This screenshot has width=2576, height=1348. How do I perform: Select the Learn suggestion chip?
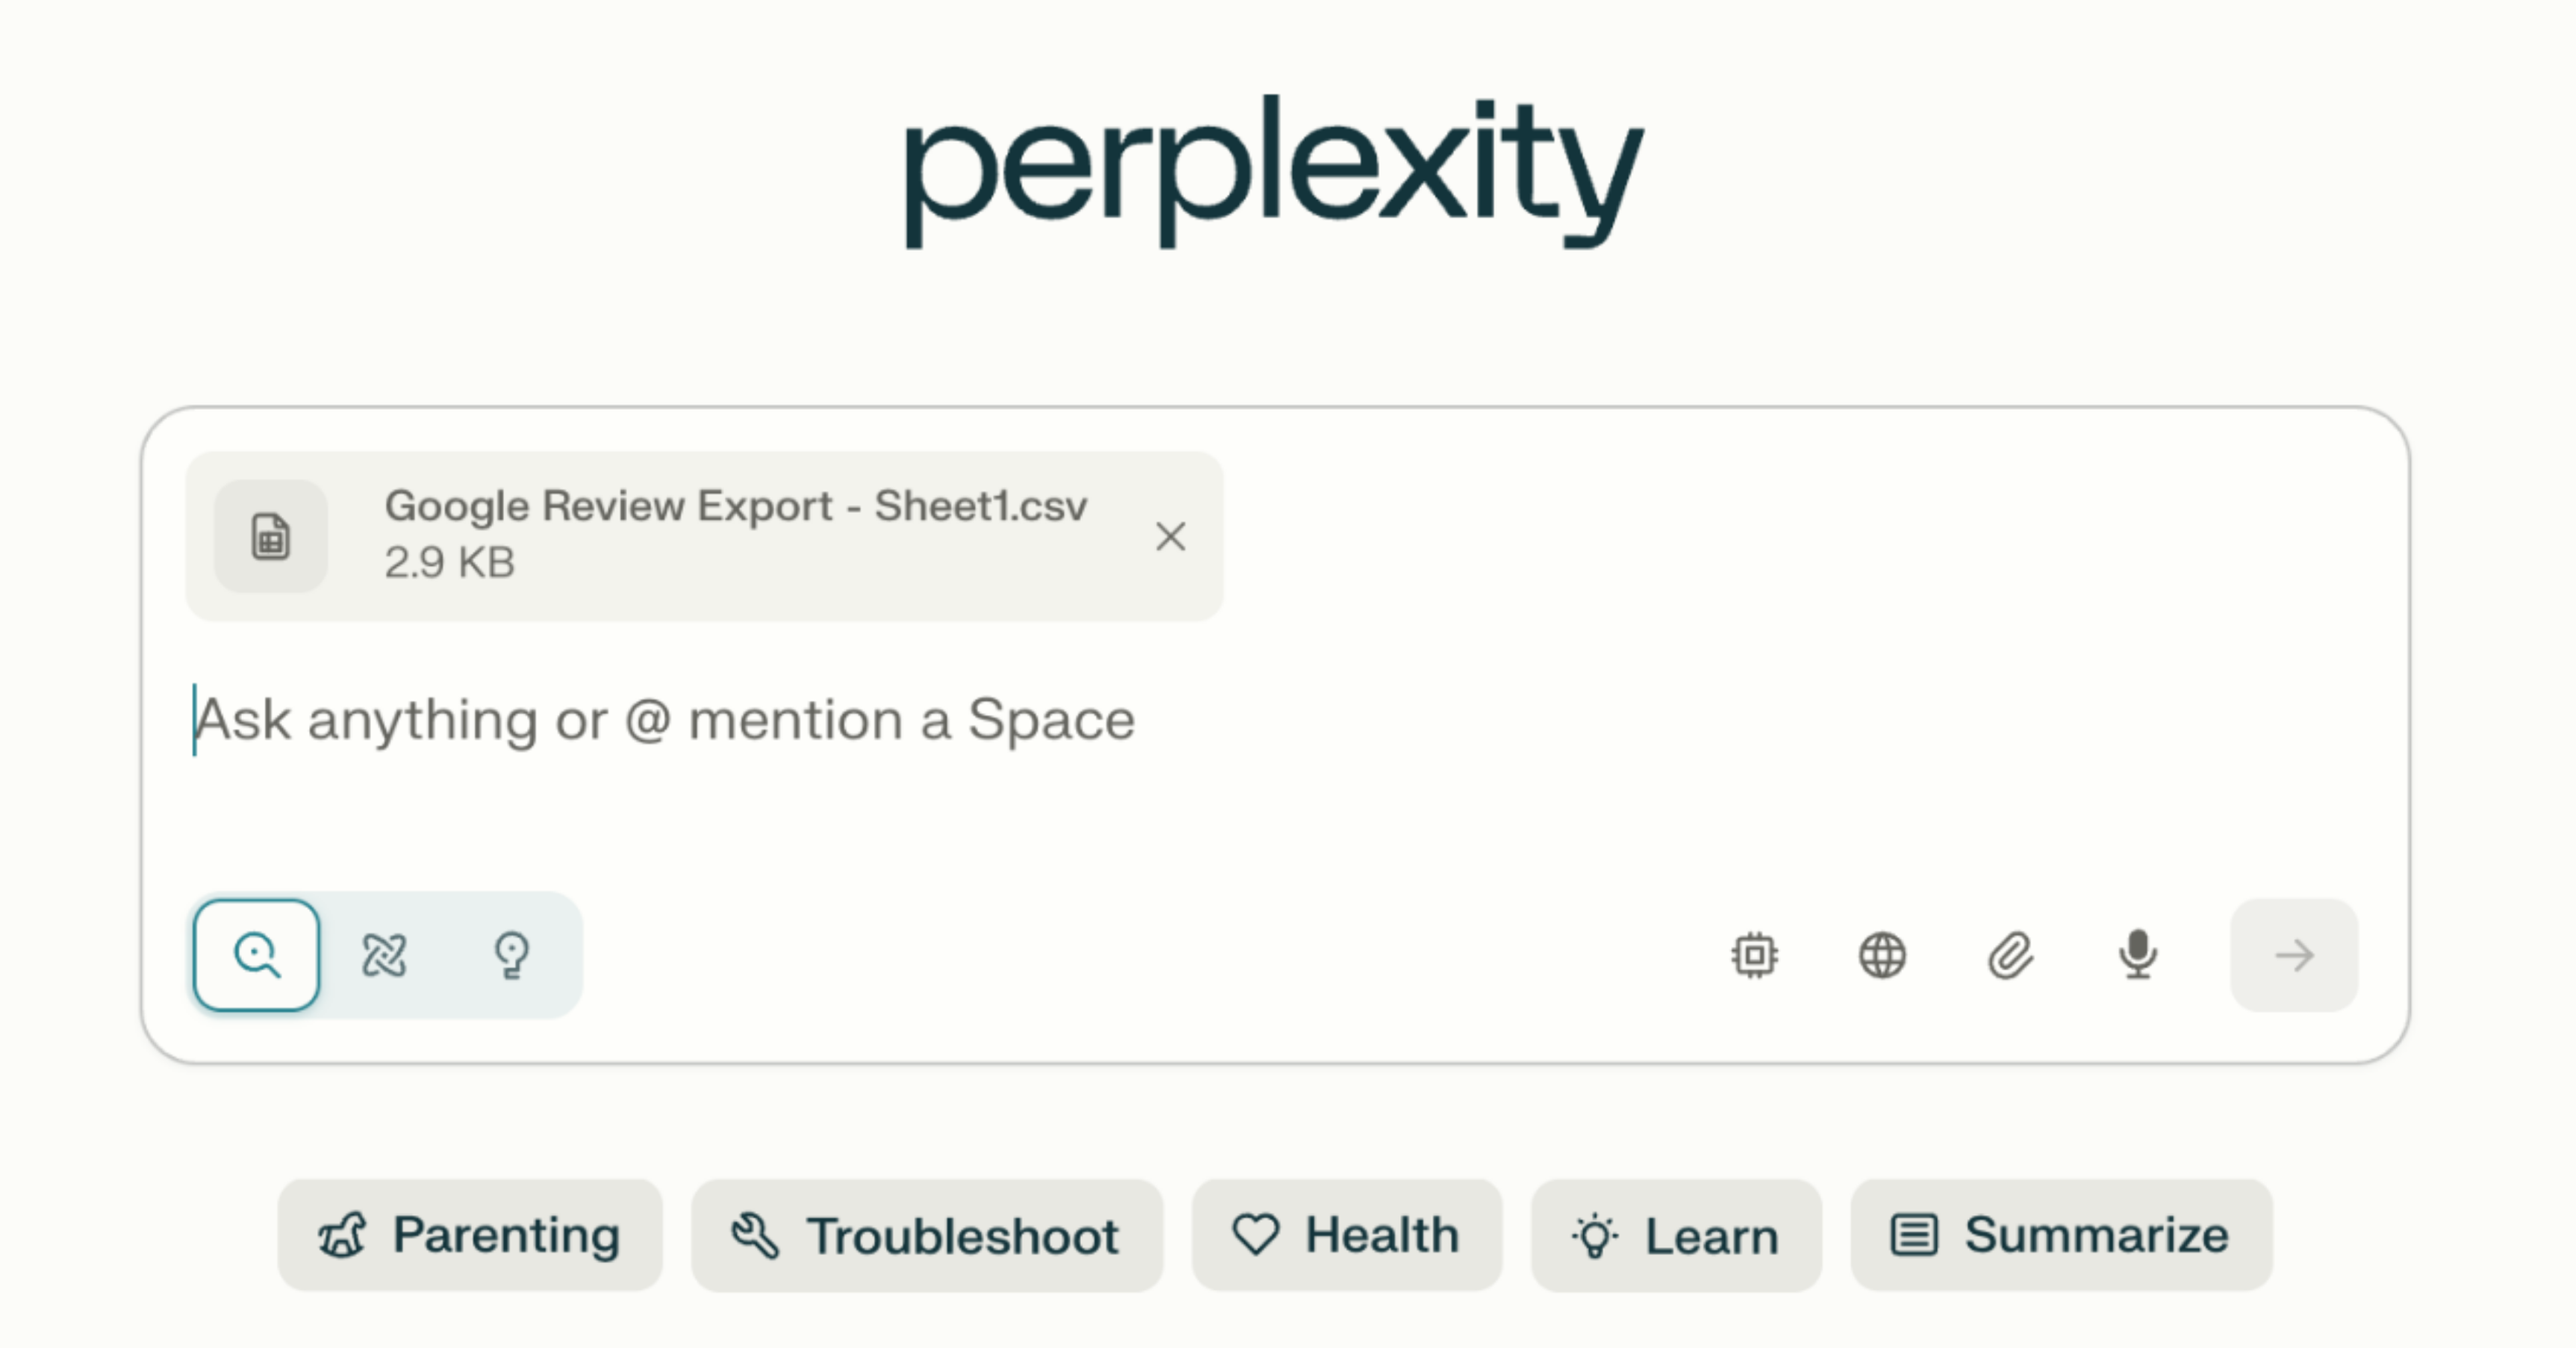point(1676,1235)
